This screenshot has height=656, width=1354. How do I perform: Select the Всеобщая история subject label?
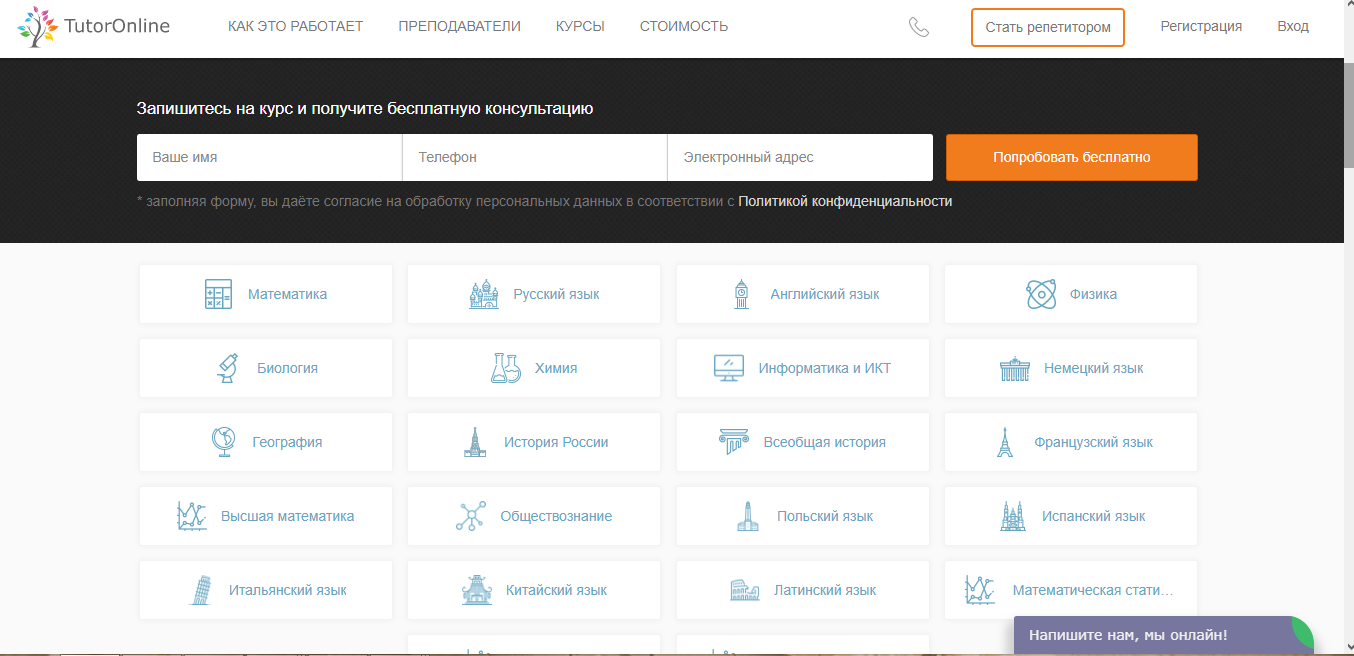pos(825,442)
